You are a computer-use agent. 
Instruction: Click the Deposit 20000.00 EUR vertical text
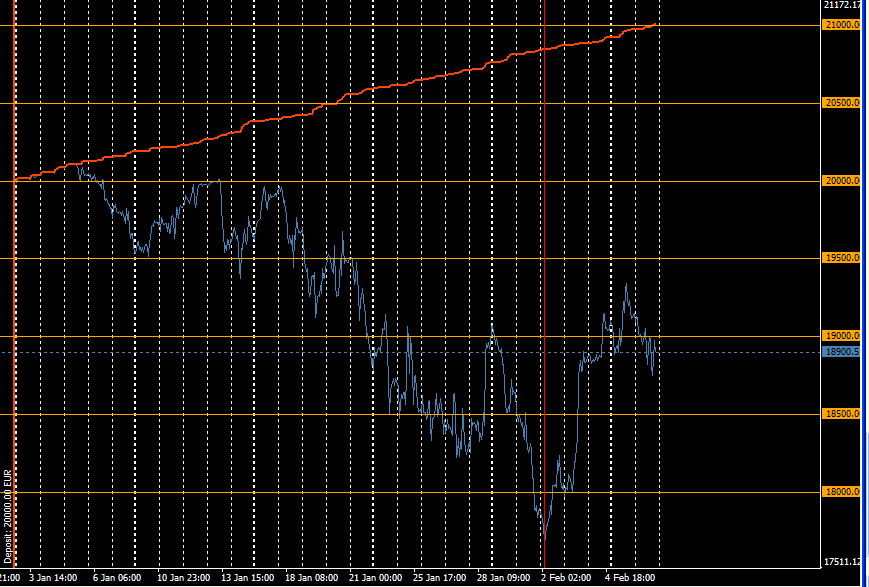point(7,517)
